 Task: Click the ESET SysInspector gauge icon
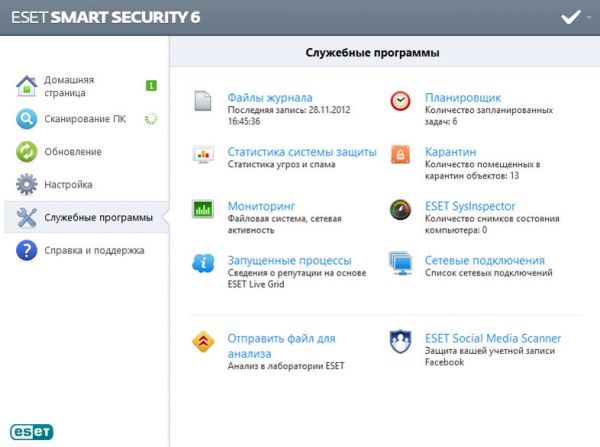click(400, 209)
